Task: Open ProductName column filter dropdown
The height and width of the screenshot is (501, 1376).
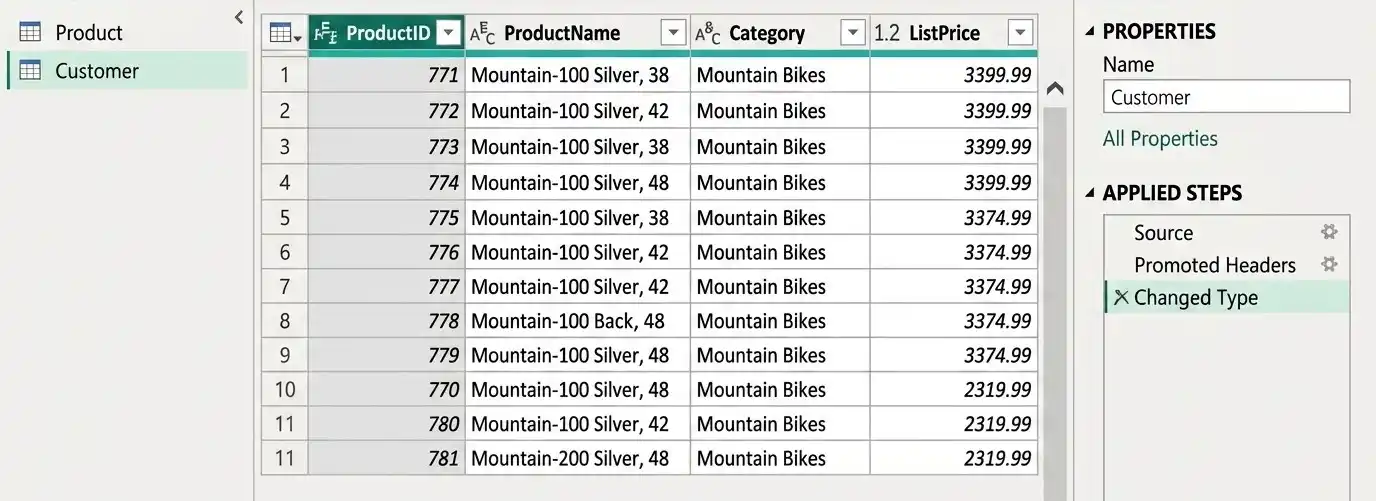Action: pos(674,33)
